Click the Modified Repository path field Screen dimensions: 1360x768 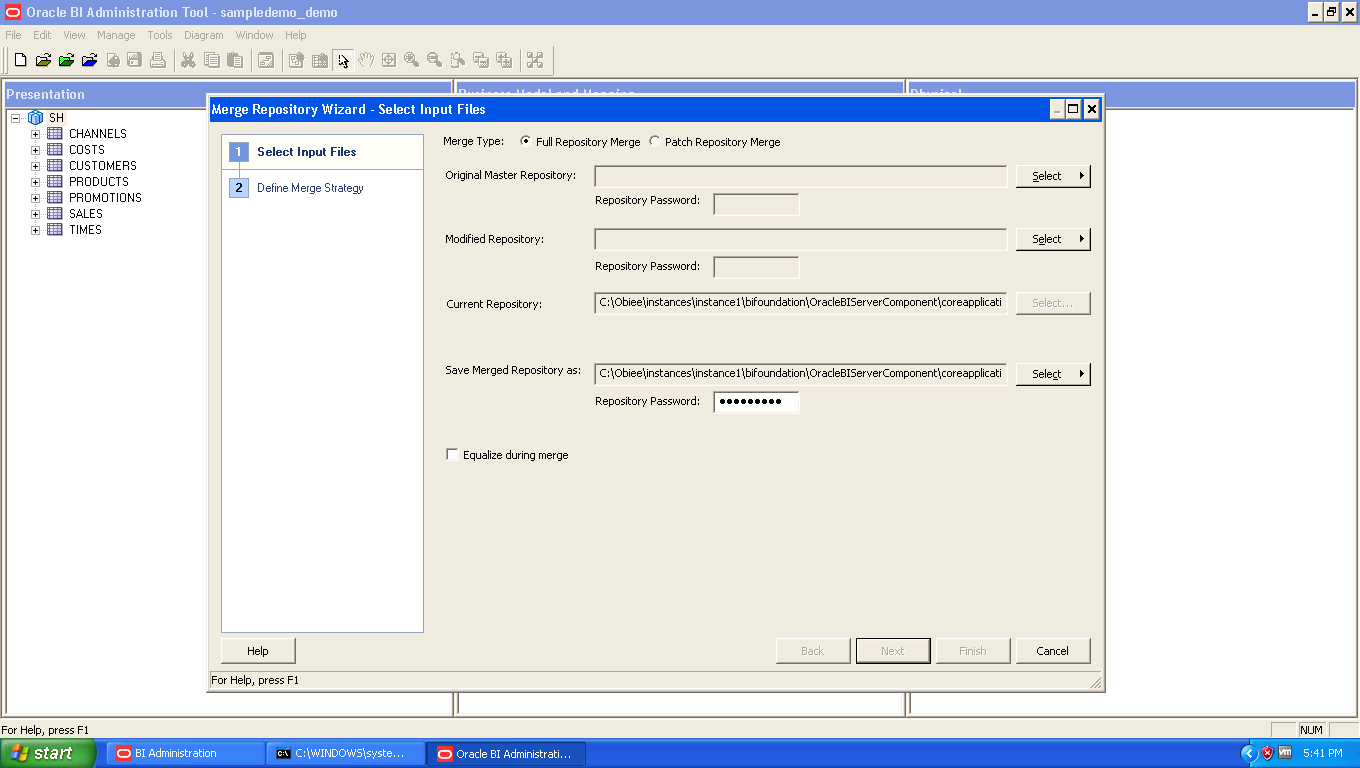pos(800,239)
